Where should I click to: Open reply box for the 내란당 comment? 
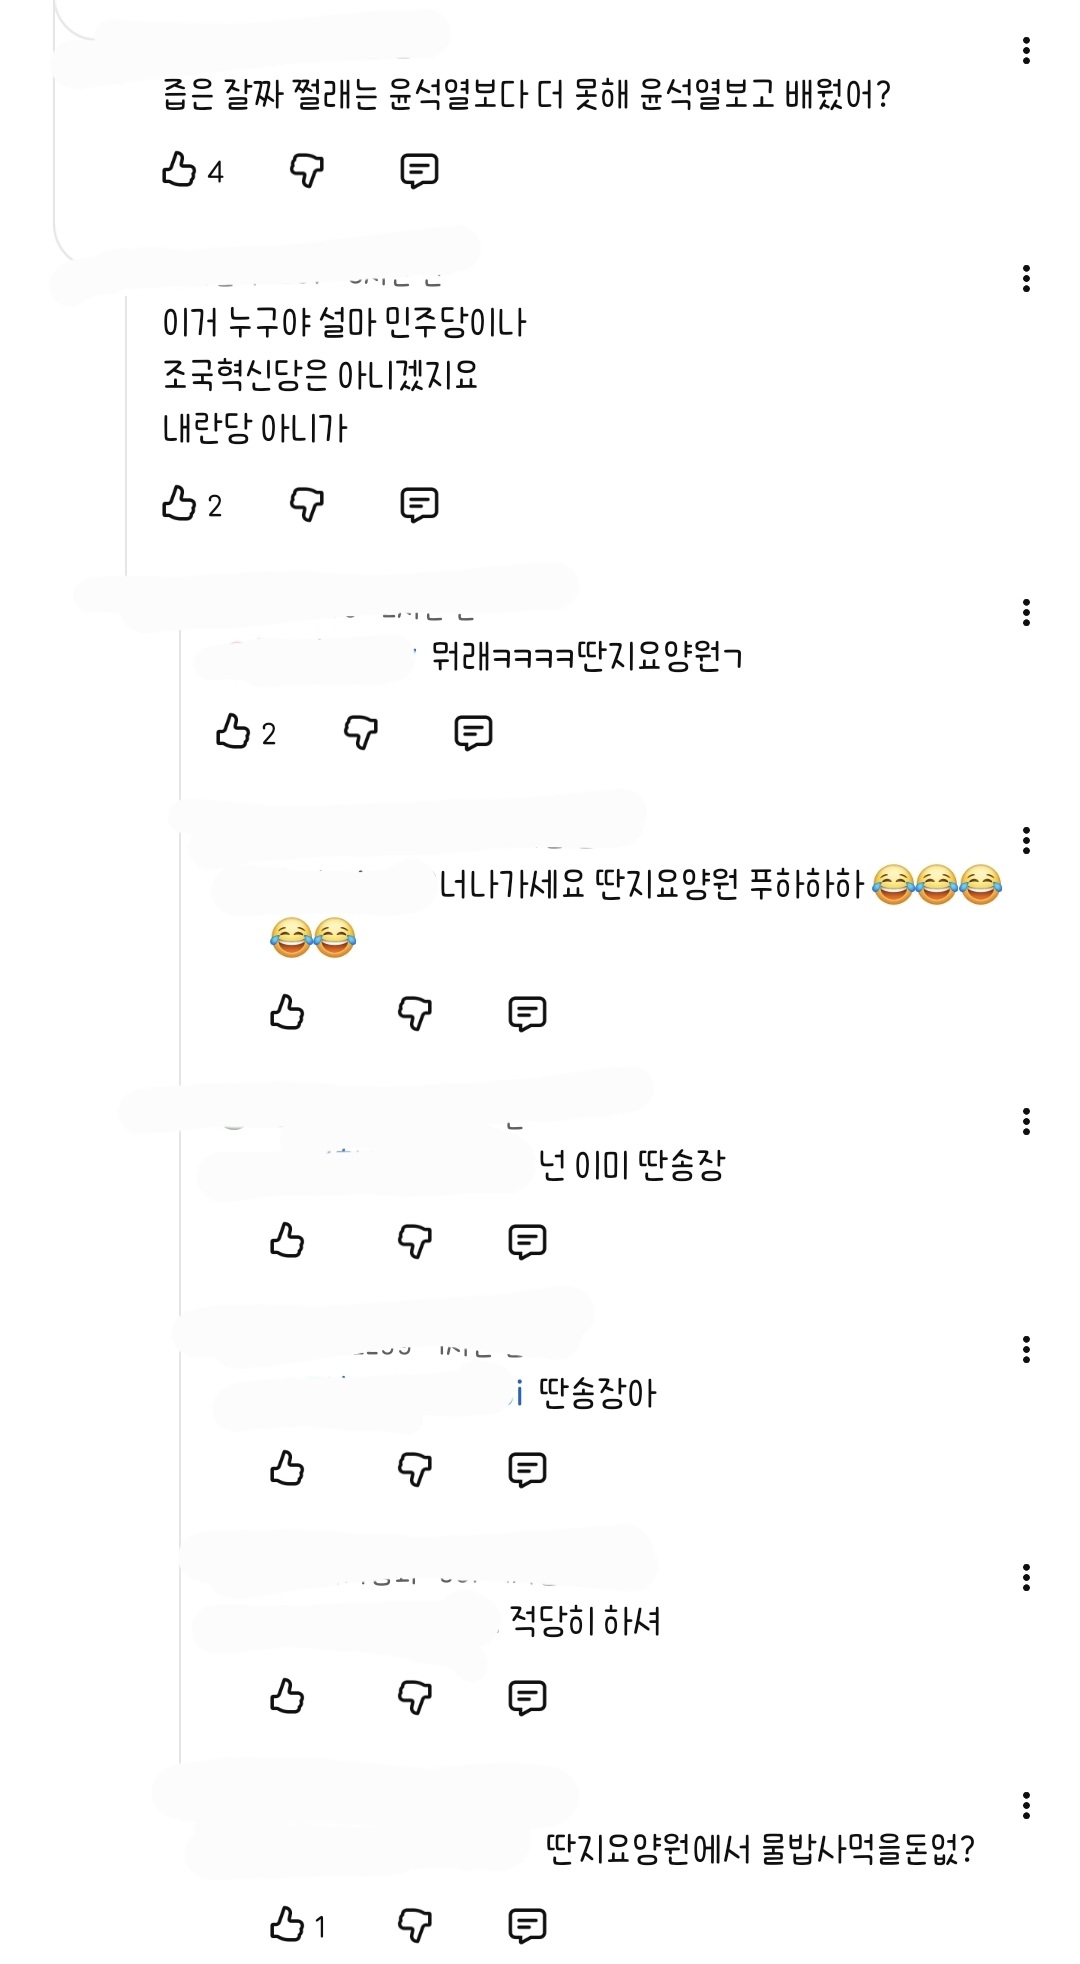421,506
